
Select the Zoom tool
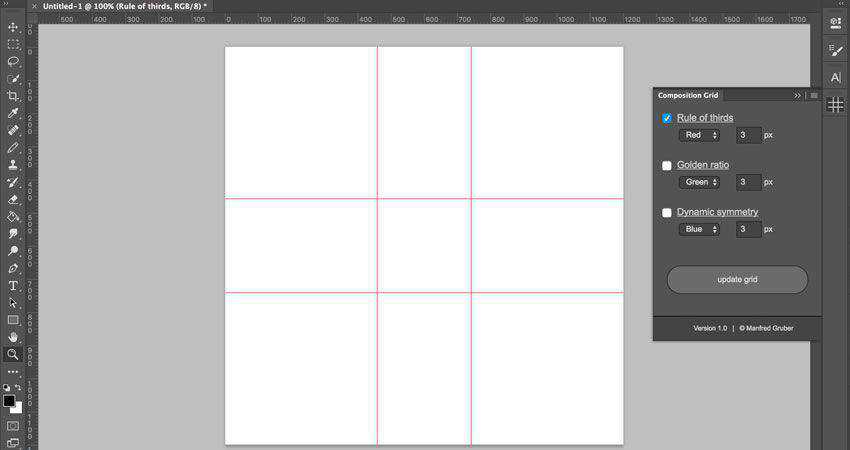13,354
